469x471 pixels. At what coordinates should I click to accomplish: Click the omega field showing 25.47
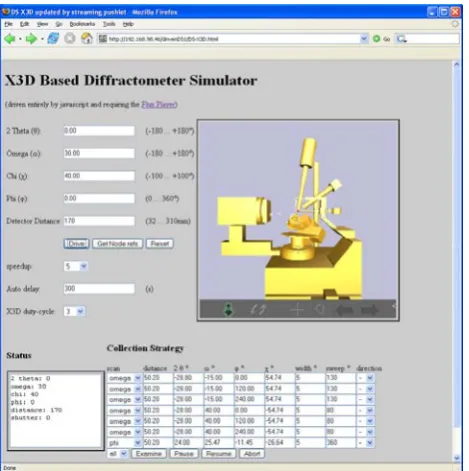tap(218, 443)
